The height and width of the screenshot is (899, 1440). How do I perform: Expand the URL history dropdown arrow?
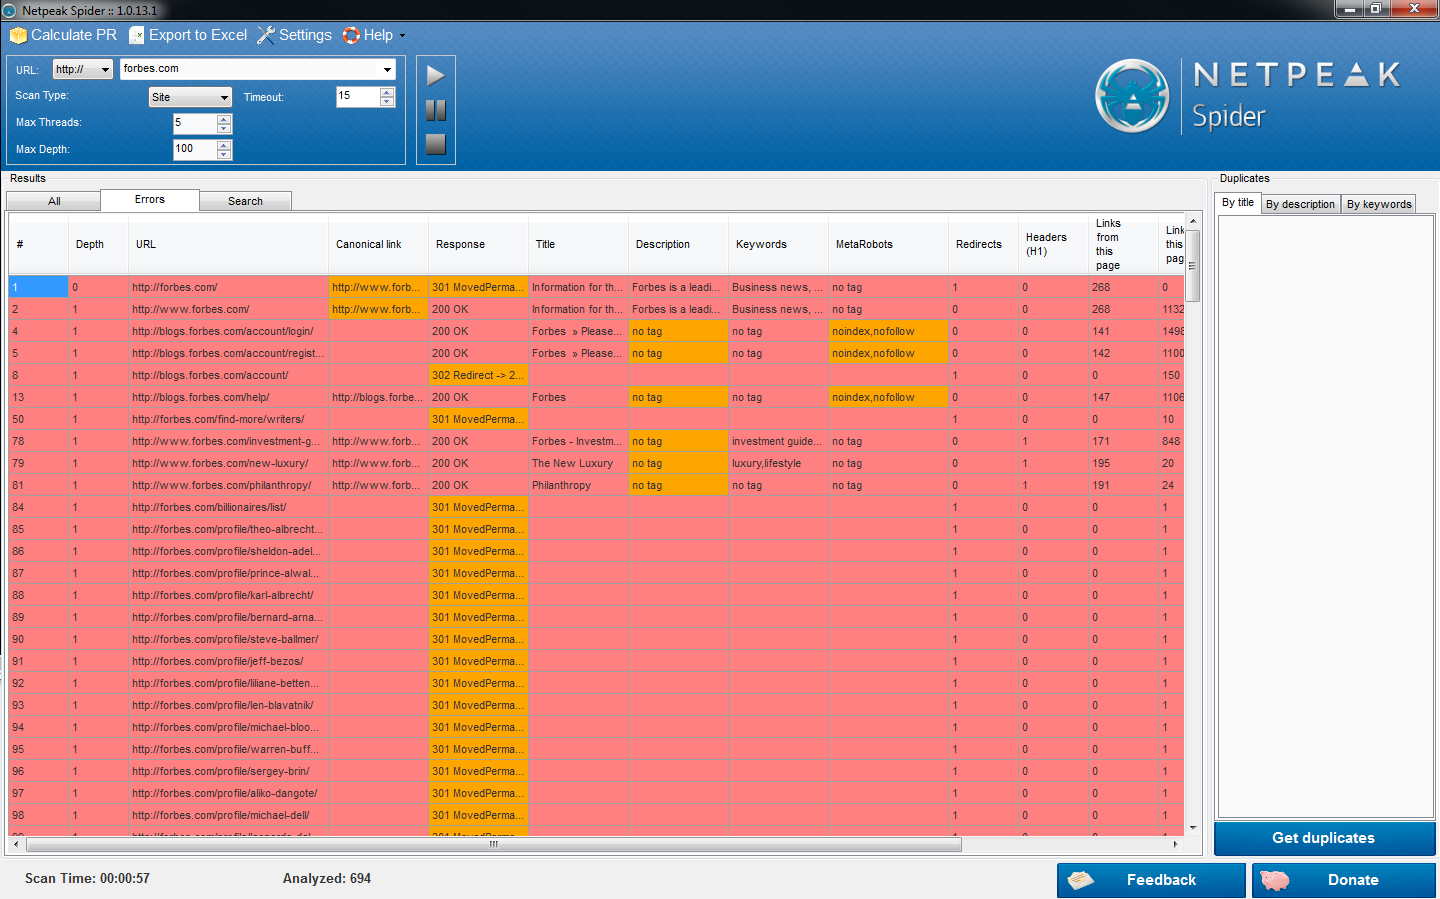387,69
